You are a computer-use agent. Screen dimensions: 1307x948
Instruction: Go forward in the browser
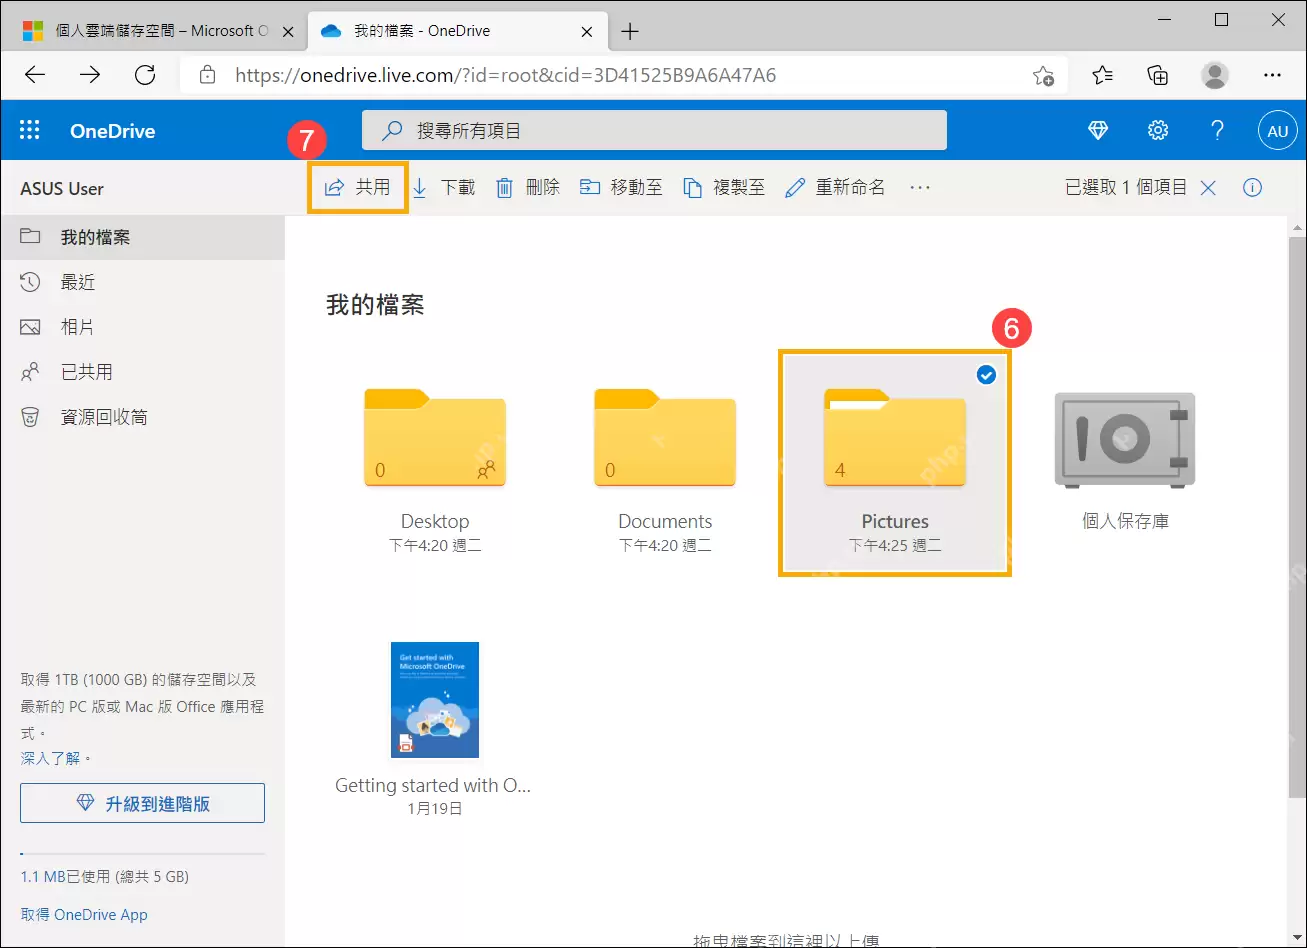[x=90, y=75]
